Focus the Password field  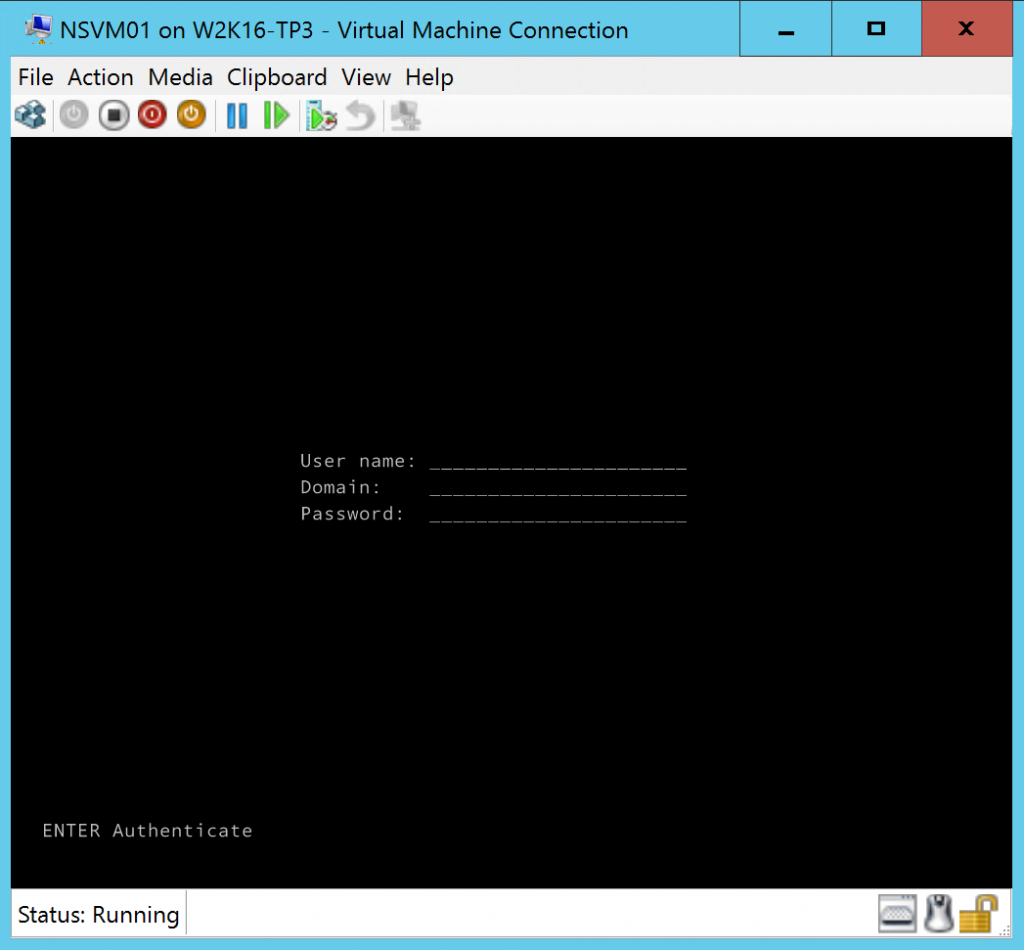click(558, 515)
